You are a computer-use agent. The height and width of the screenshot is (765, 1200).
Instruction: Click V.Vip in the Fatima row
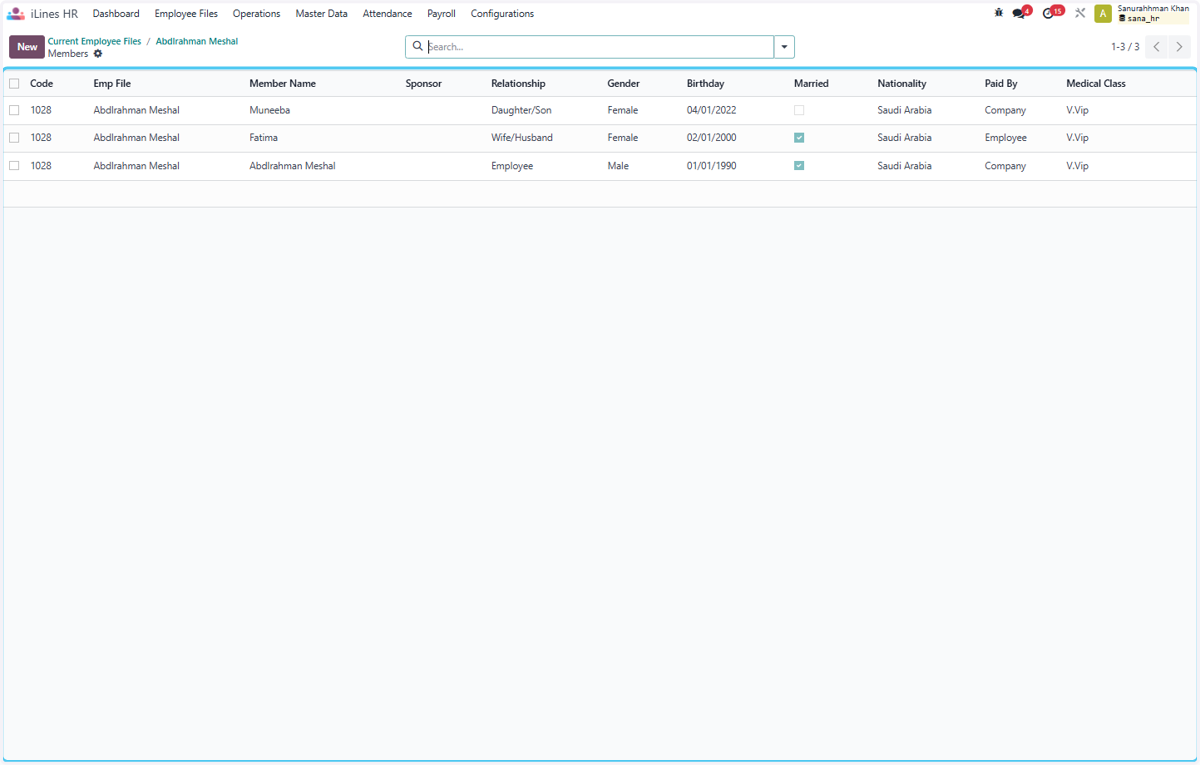click(x=1077, y=138)
